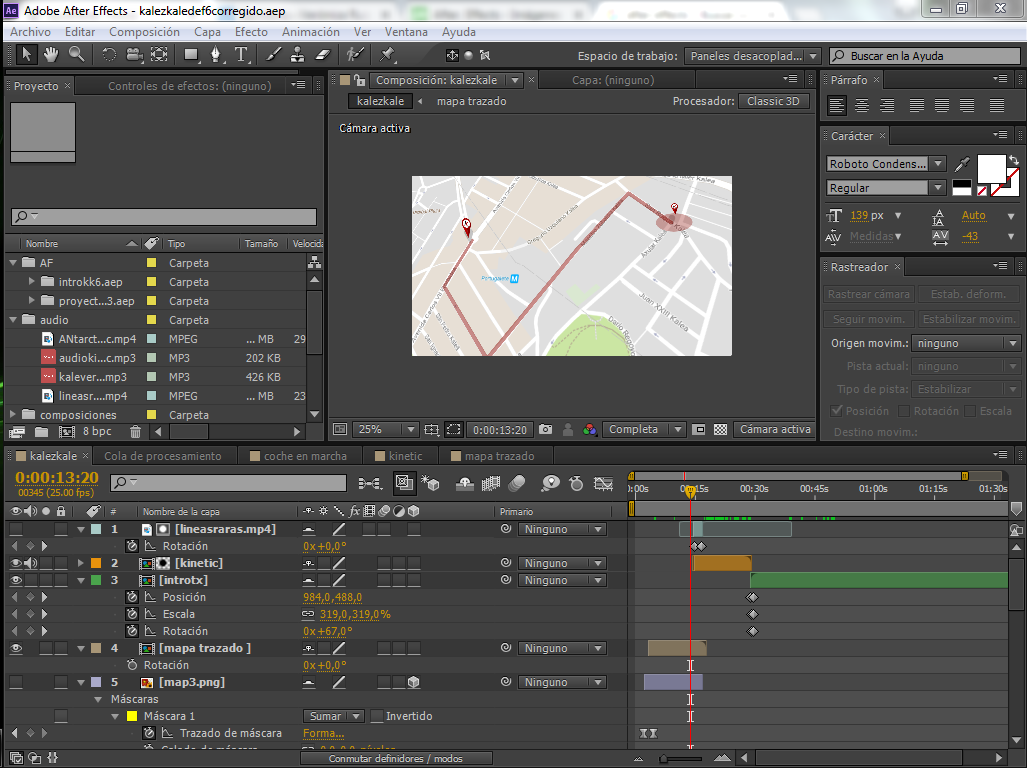Open the magnification dropdown showing 25%
Image resolution: width=1027 pixels, height=768 pixels.
coord(387,430)
